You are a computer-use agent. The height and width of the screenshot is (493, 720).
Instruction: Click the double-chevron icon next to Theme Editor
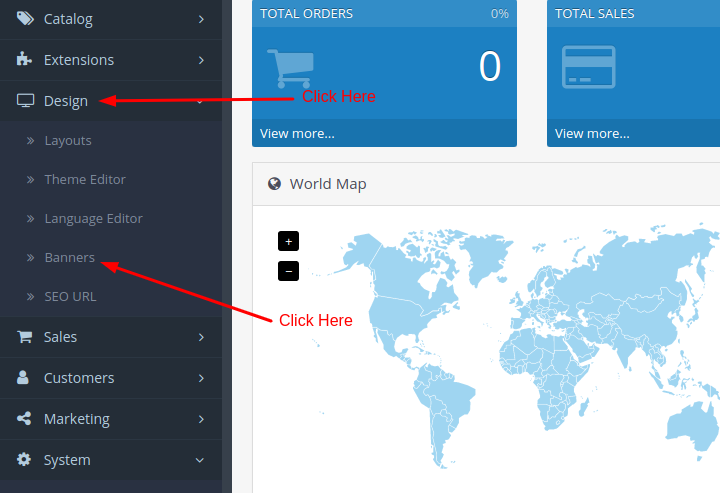pyautogui.click(x=30, y=179)
